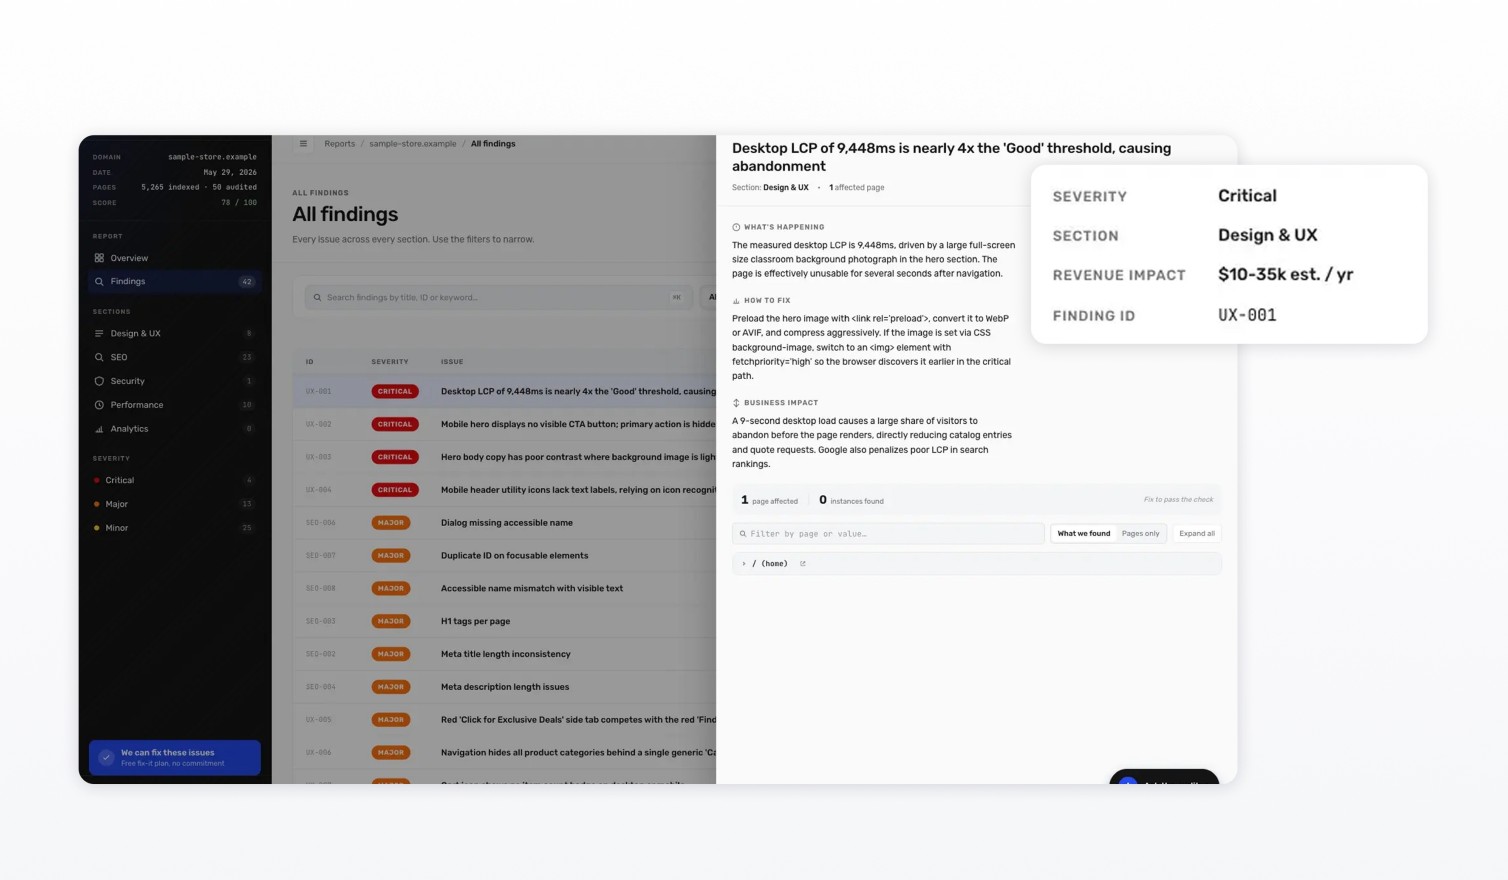The width and height of the screenshot is (1508, 880).
Task: Open Overview via its grid icon
Action: (99, 258)
